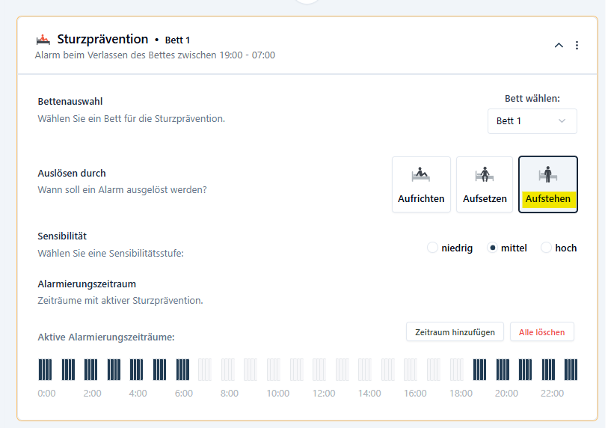Set sensitivity to hoch

[x=546, y=247]
